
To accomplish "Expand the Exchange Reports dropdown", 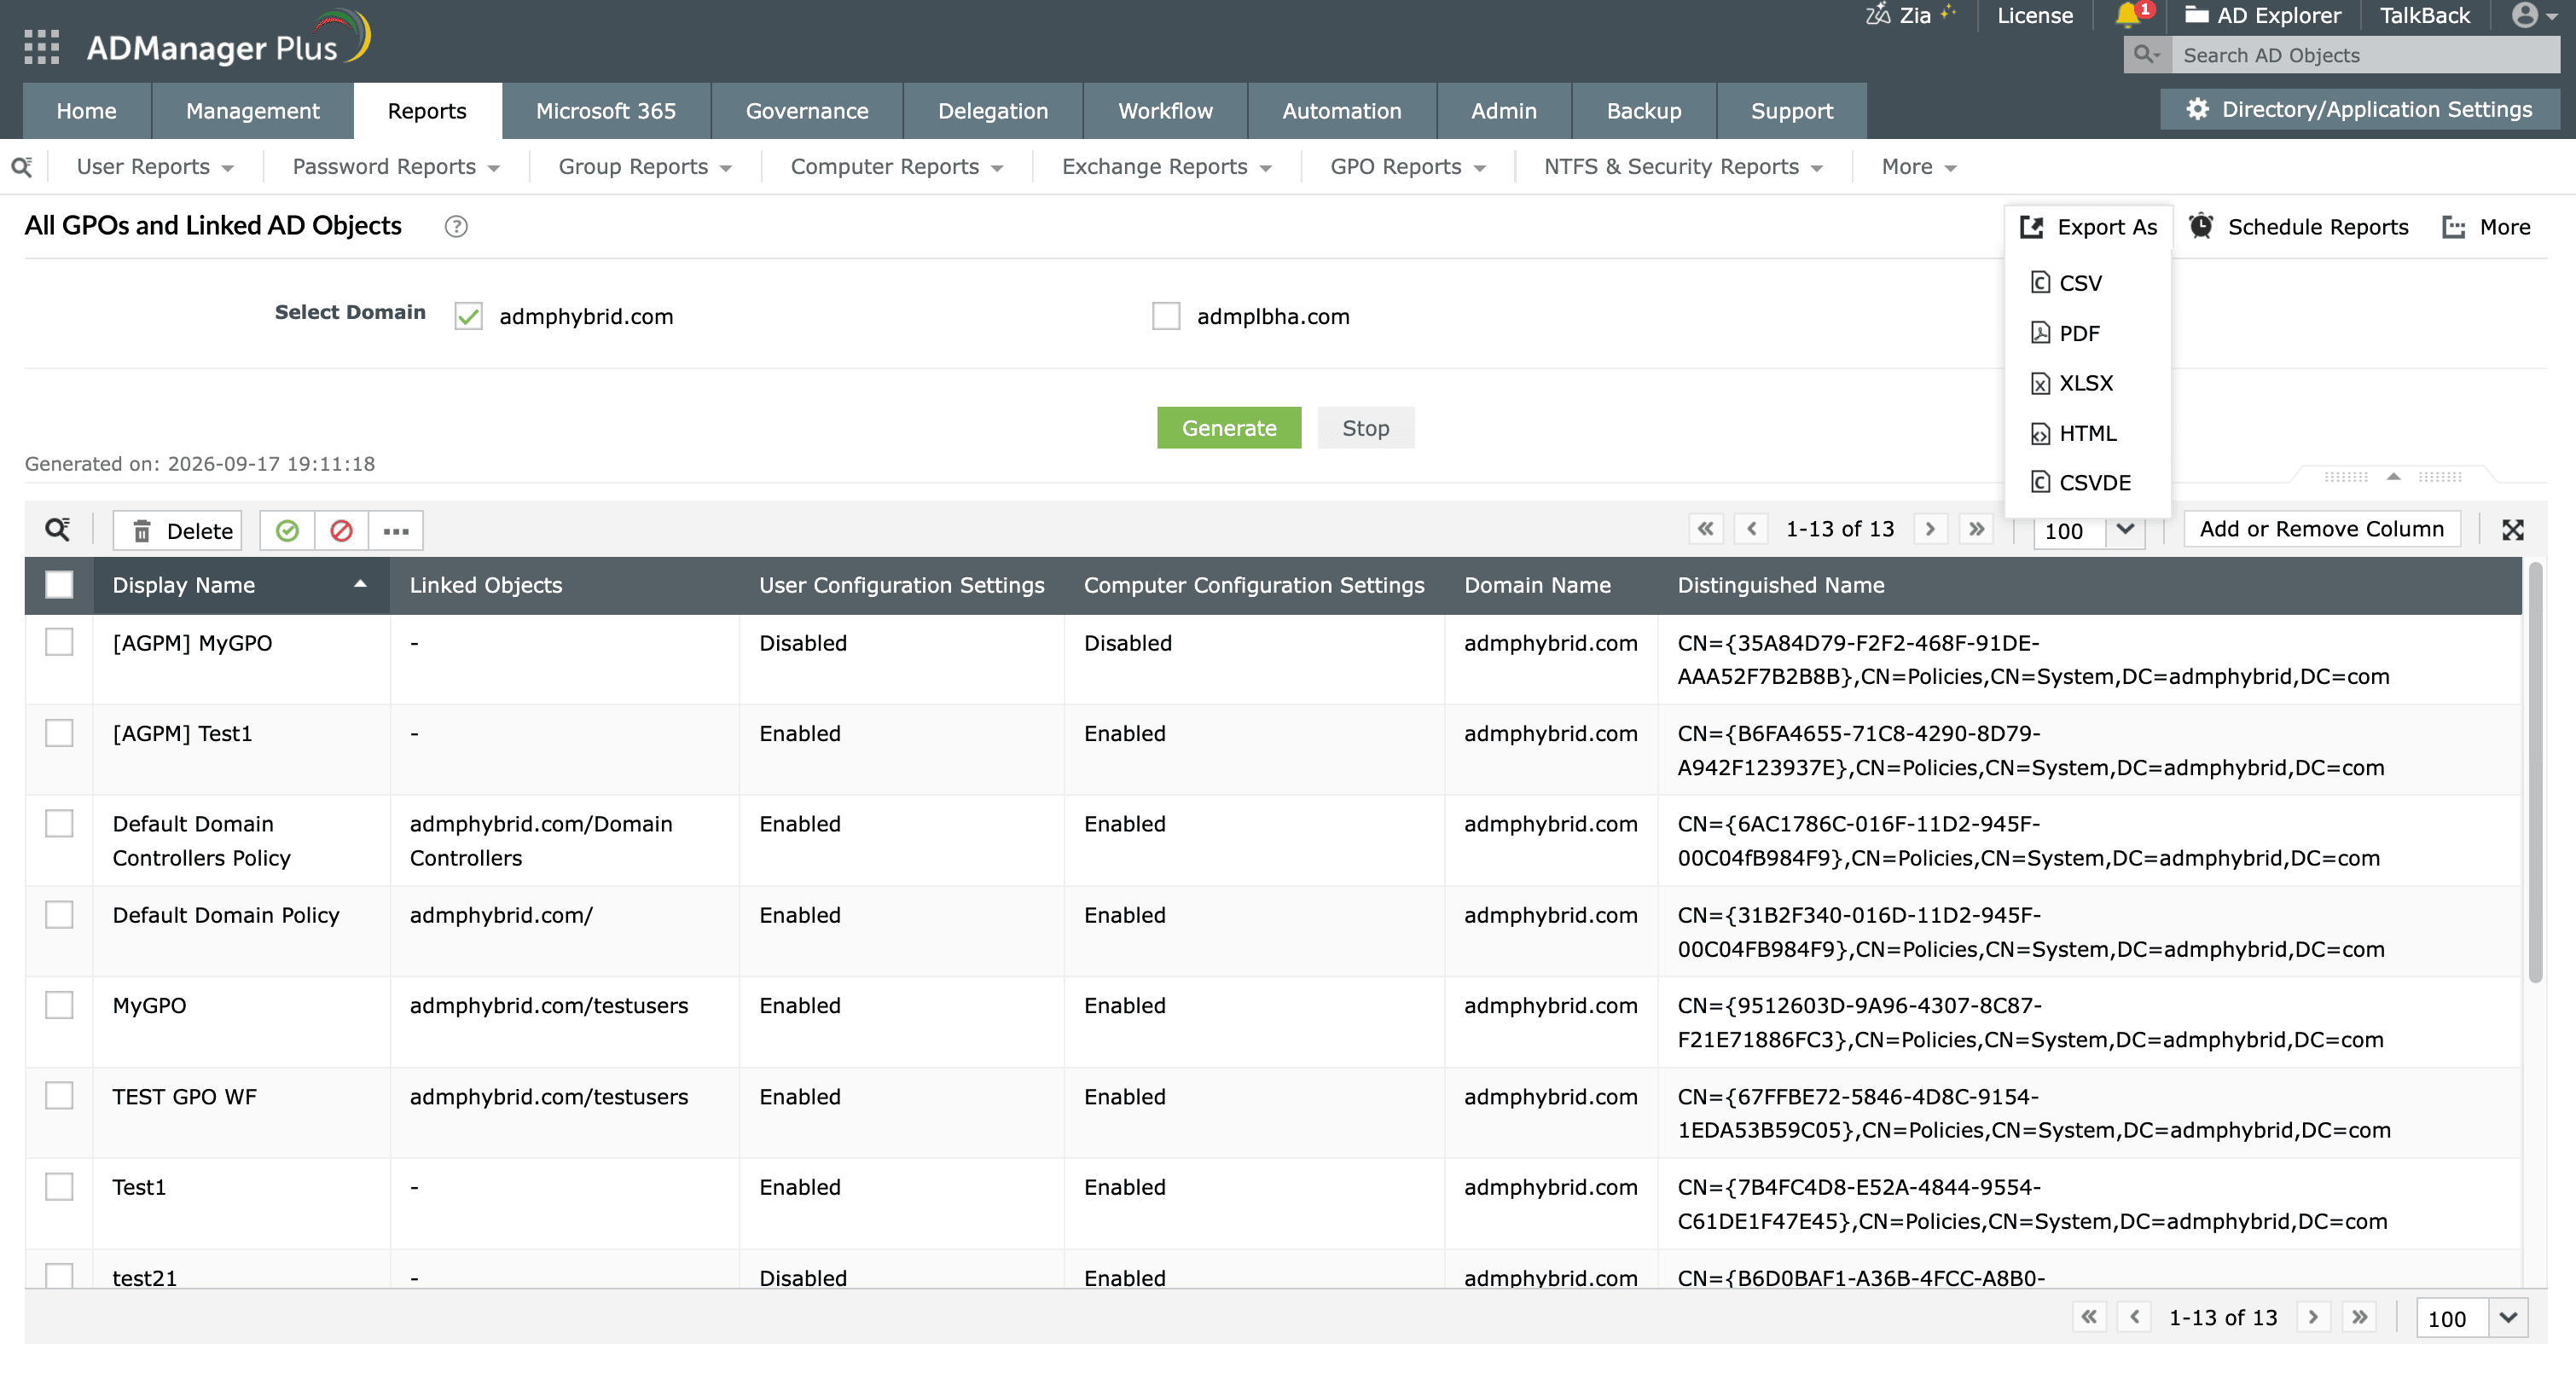I will (x=1166, y=167).
